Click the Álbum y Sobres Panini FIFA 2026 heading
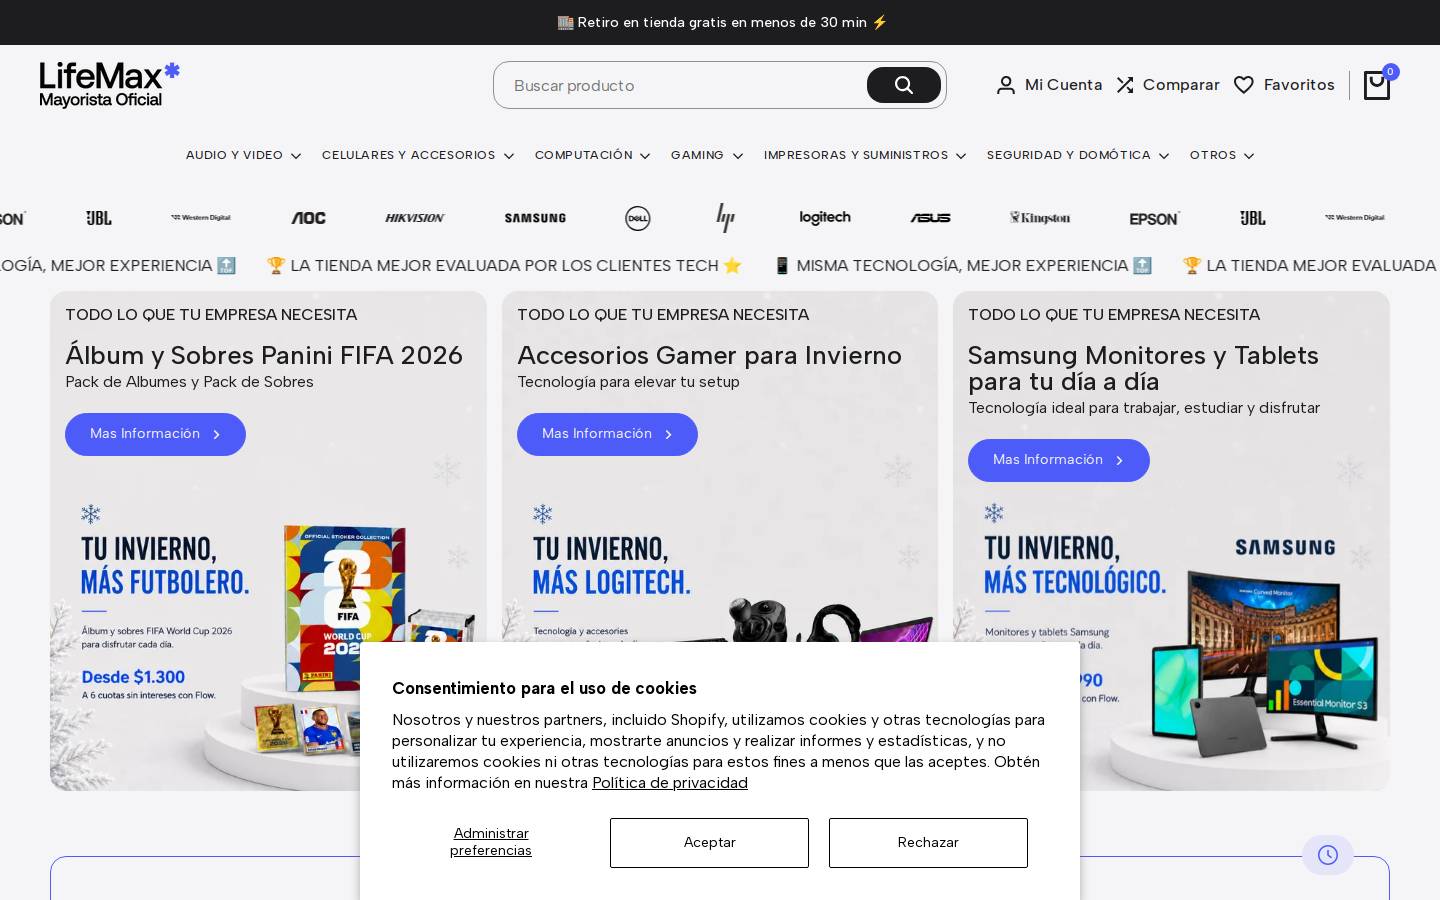This screenshot has height=900, width=1440. pos(264,355)
